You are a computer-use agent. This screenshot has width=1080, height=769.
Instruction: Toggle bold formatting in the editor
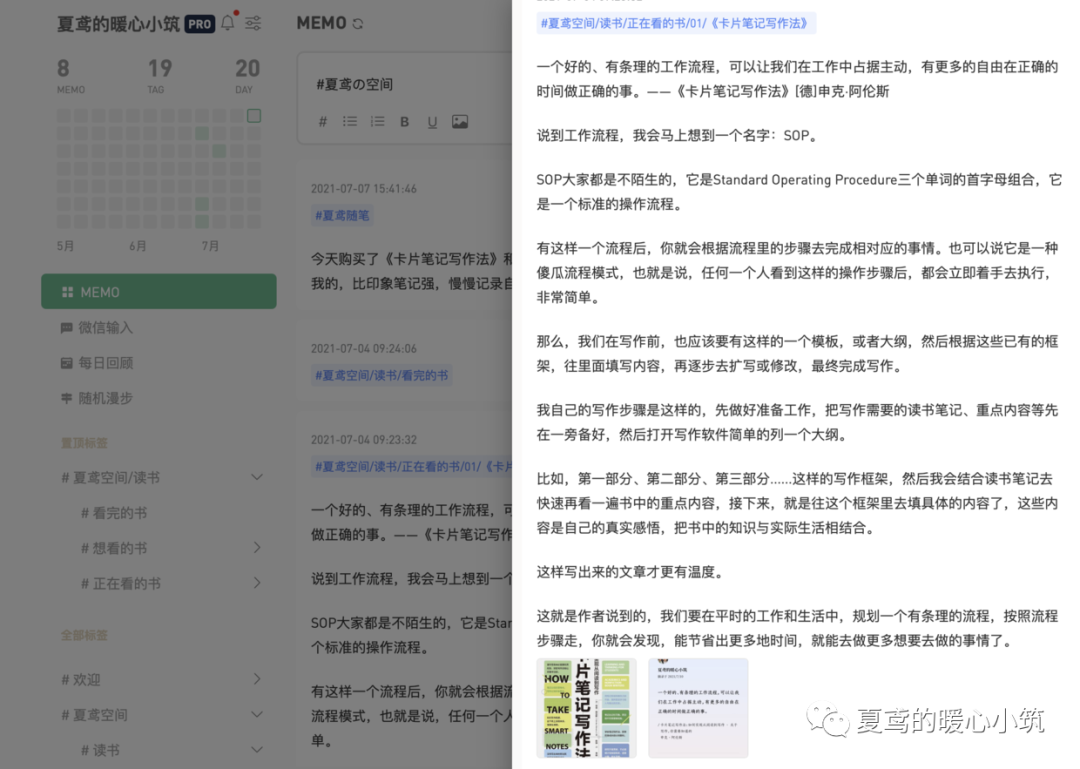coord(405,122)
